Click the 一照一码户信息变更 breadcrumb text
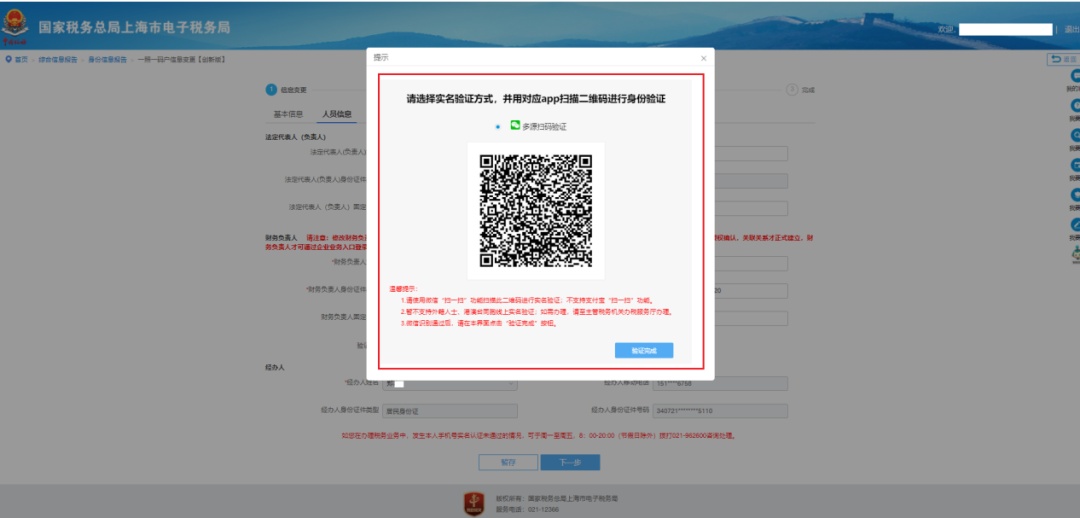The height and width of the screenshot is (518, 1080). click(x=182, y=60)
